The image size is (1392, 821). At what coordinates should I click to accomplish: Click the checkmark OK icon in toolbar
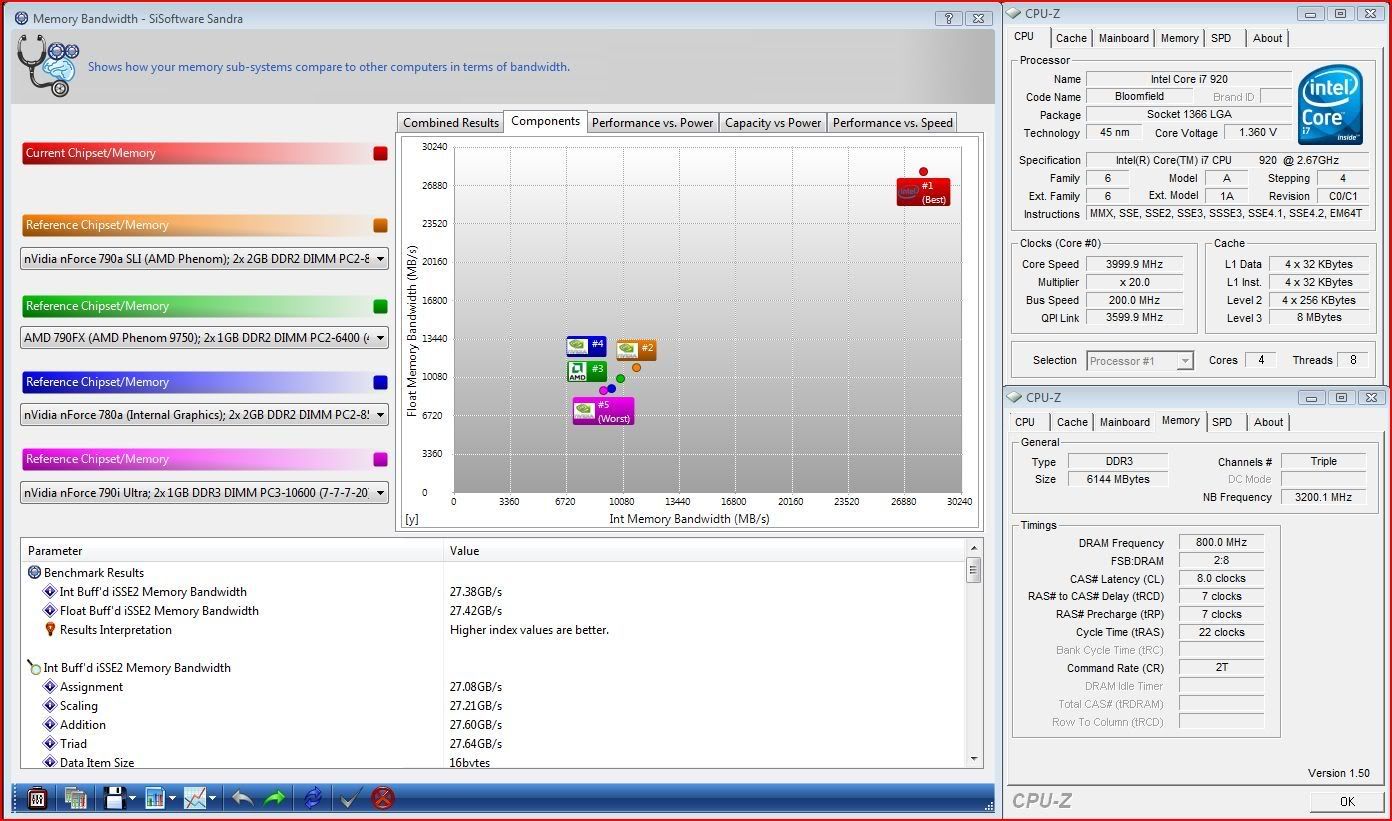coord(349,798)
